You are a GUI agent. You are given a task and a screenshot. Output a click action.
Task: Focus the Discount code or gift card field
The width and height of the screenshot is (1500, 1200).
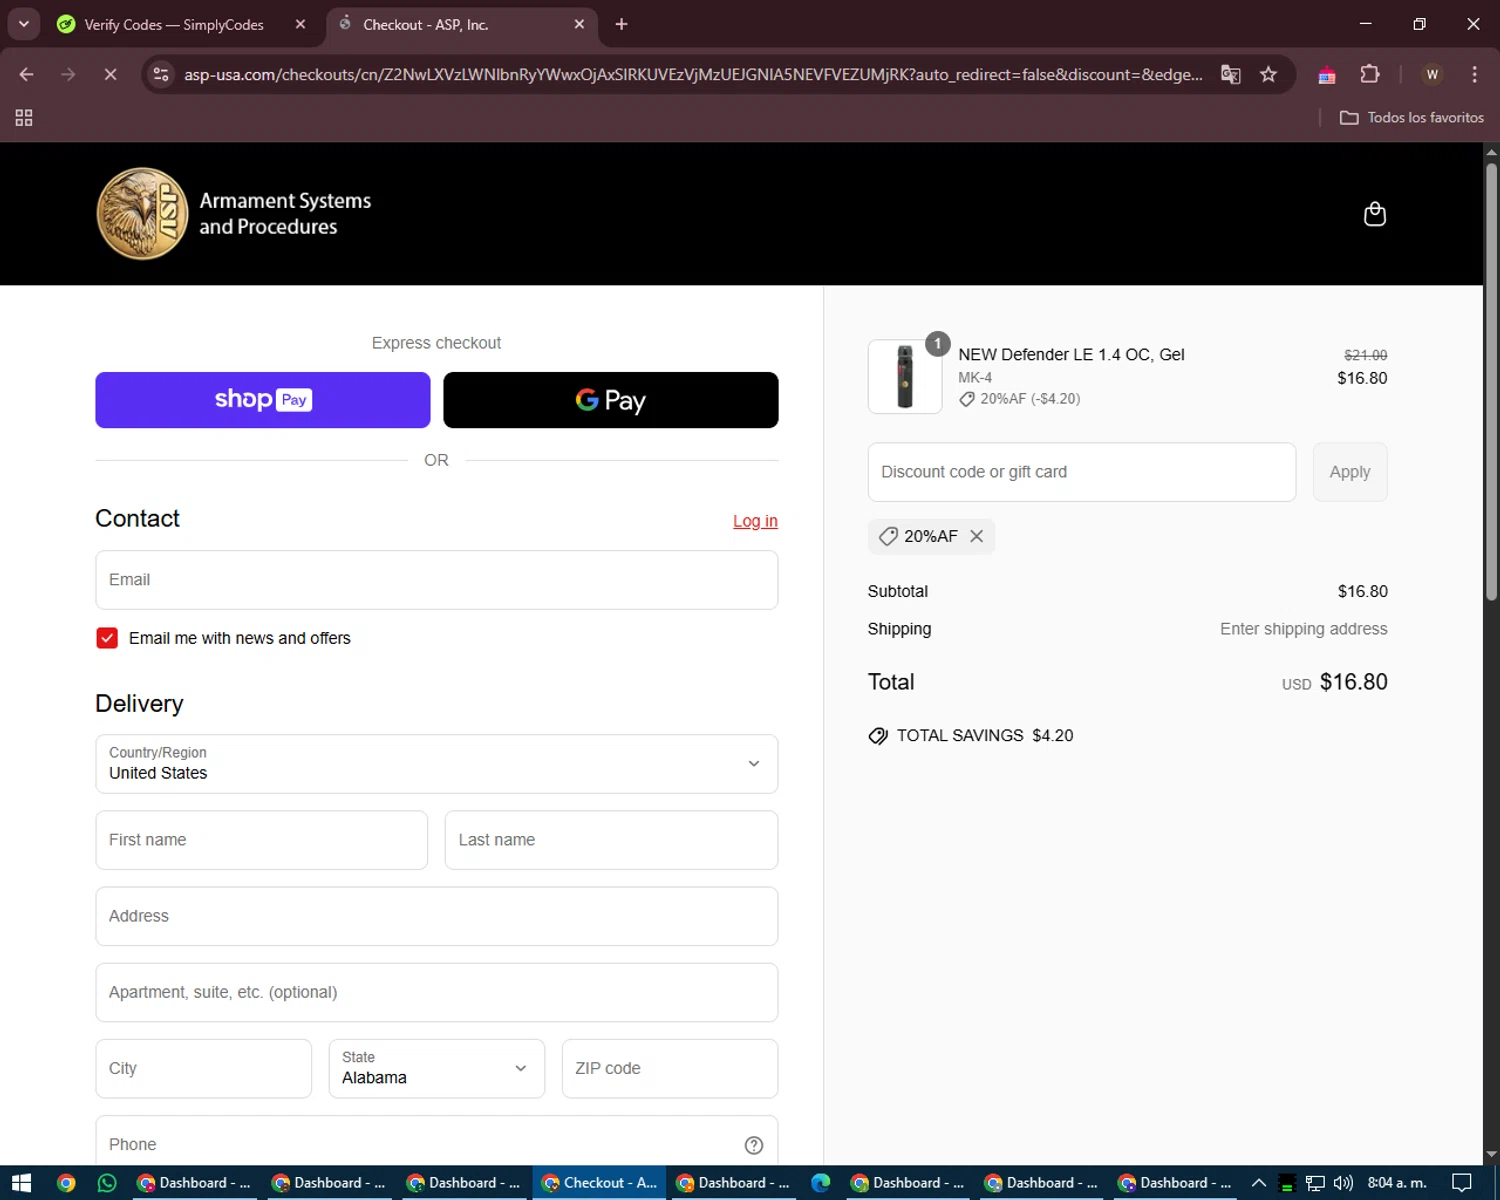coord(1082,472)
